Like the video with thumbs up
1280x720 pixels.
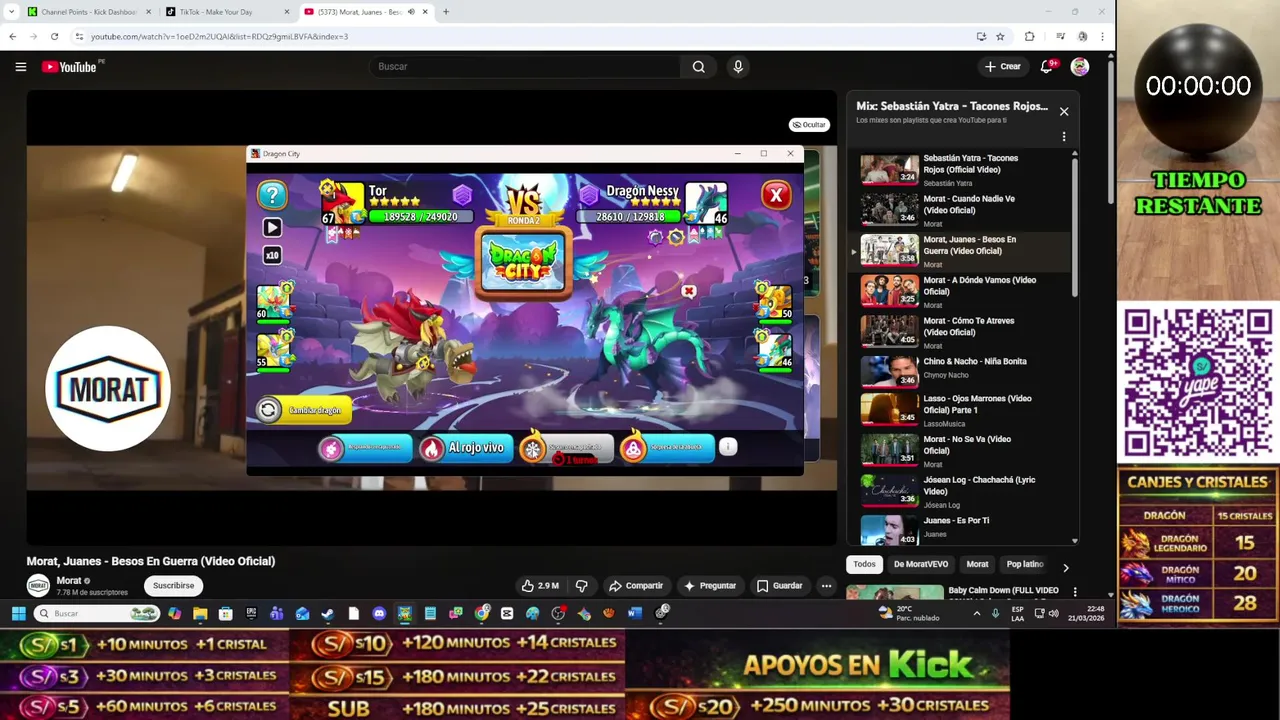(540, 586)
